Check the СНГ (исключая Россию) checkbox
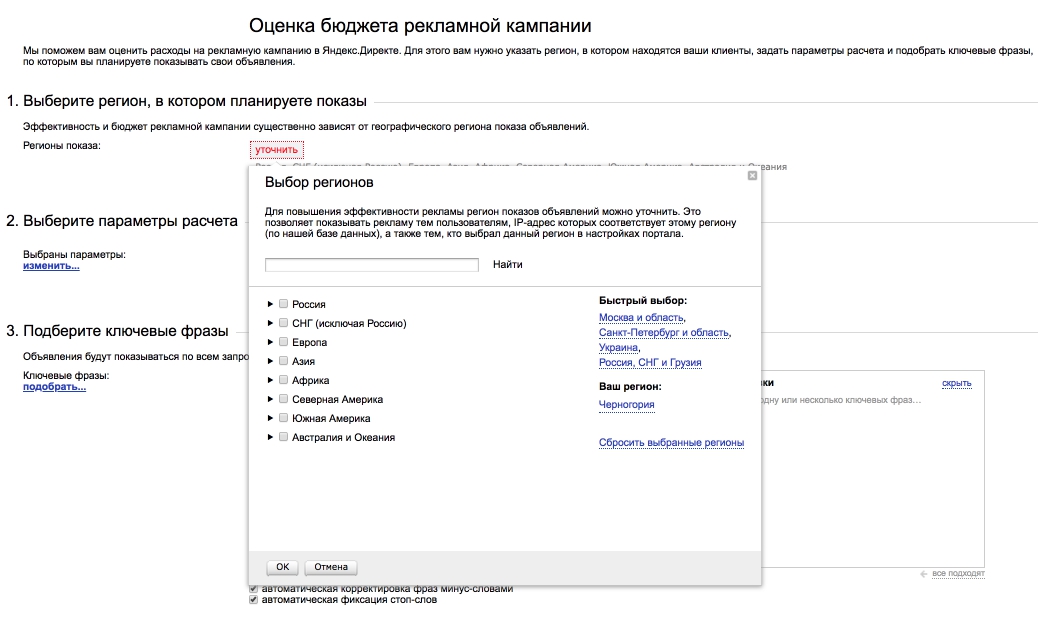This screenshot has width=1038, height=617. click(283, 323)
